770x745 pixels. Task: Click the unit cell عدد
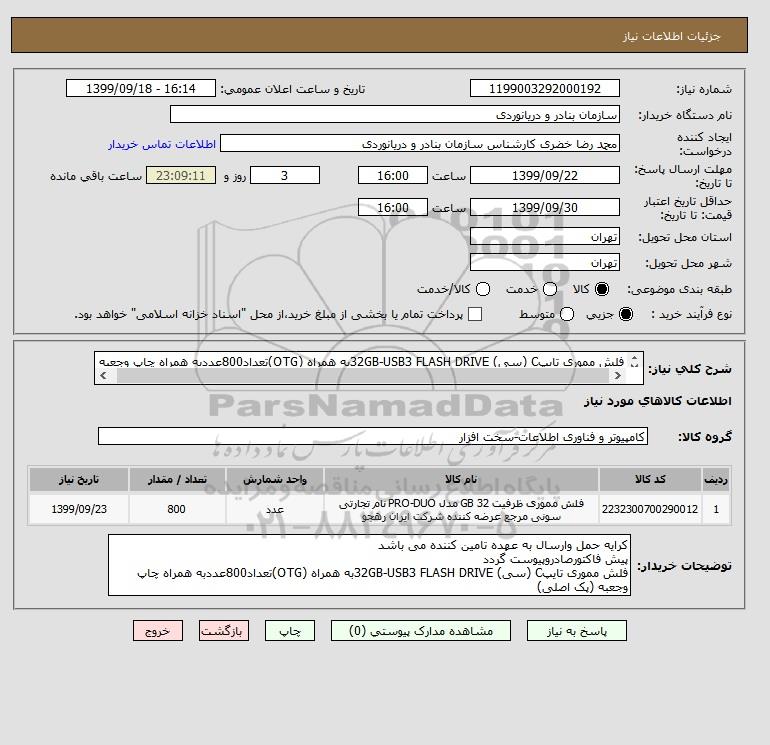click(x=275, y=509)
